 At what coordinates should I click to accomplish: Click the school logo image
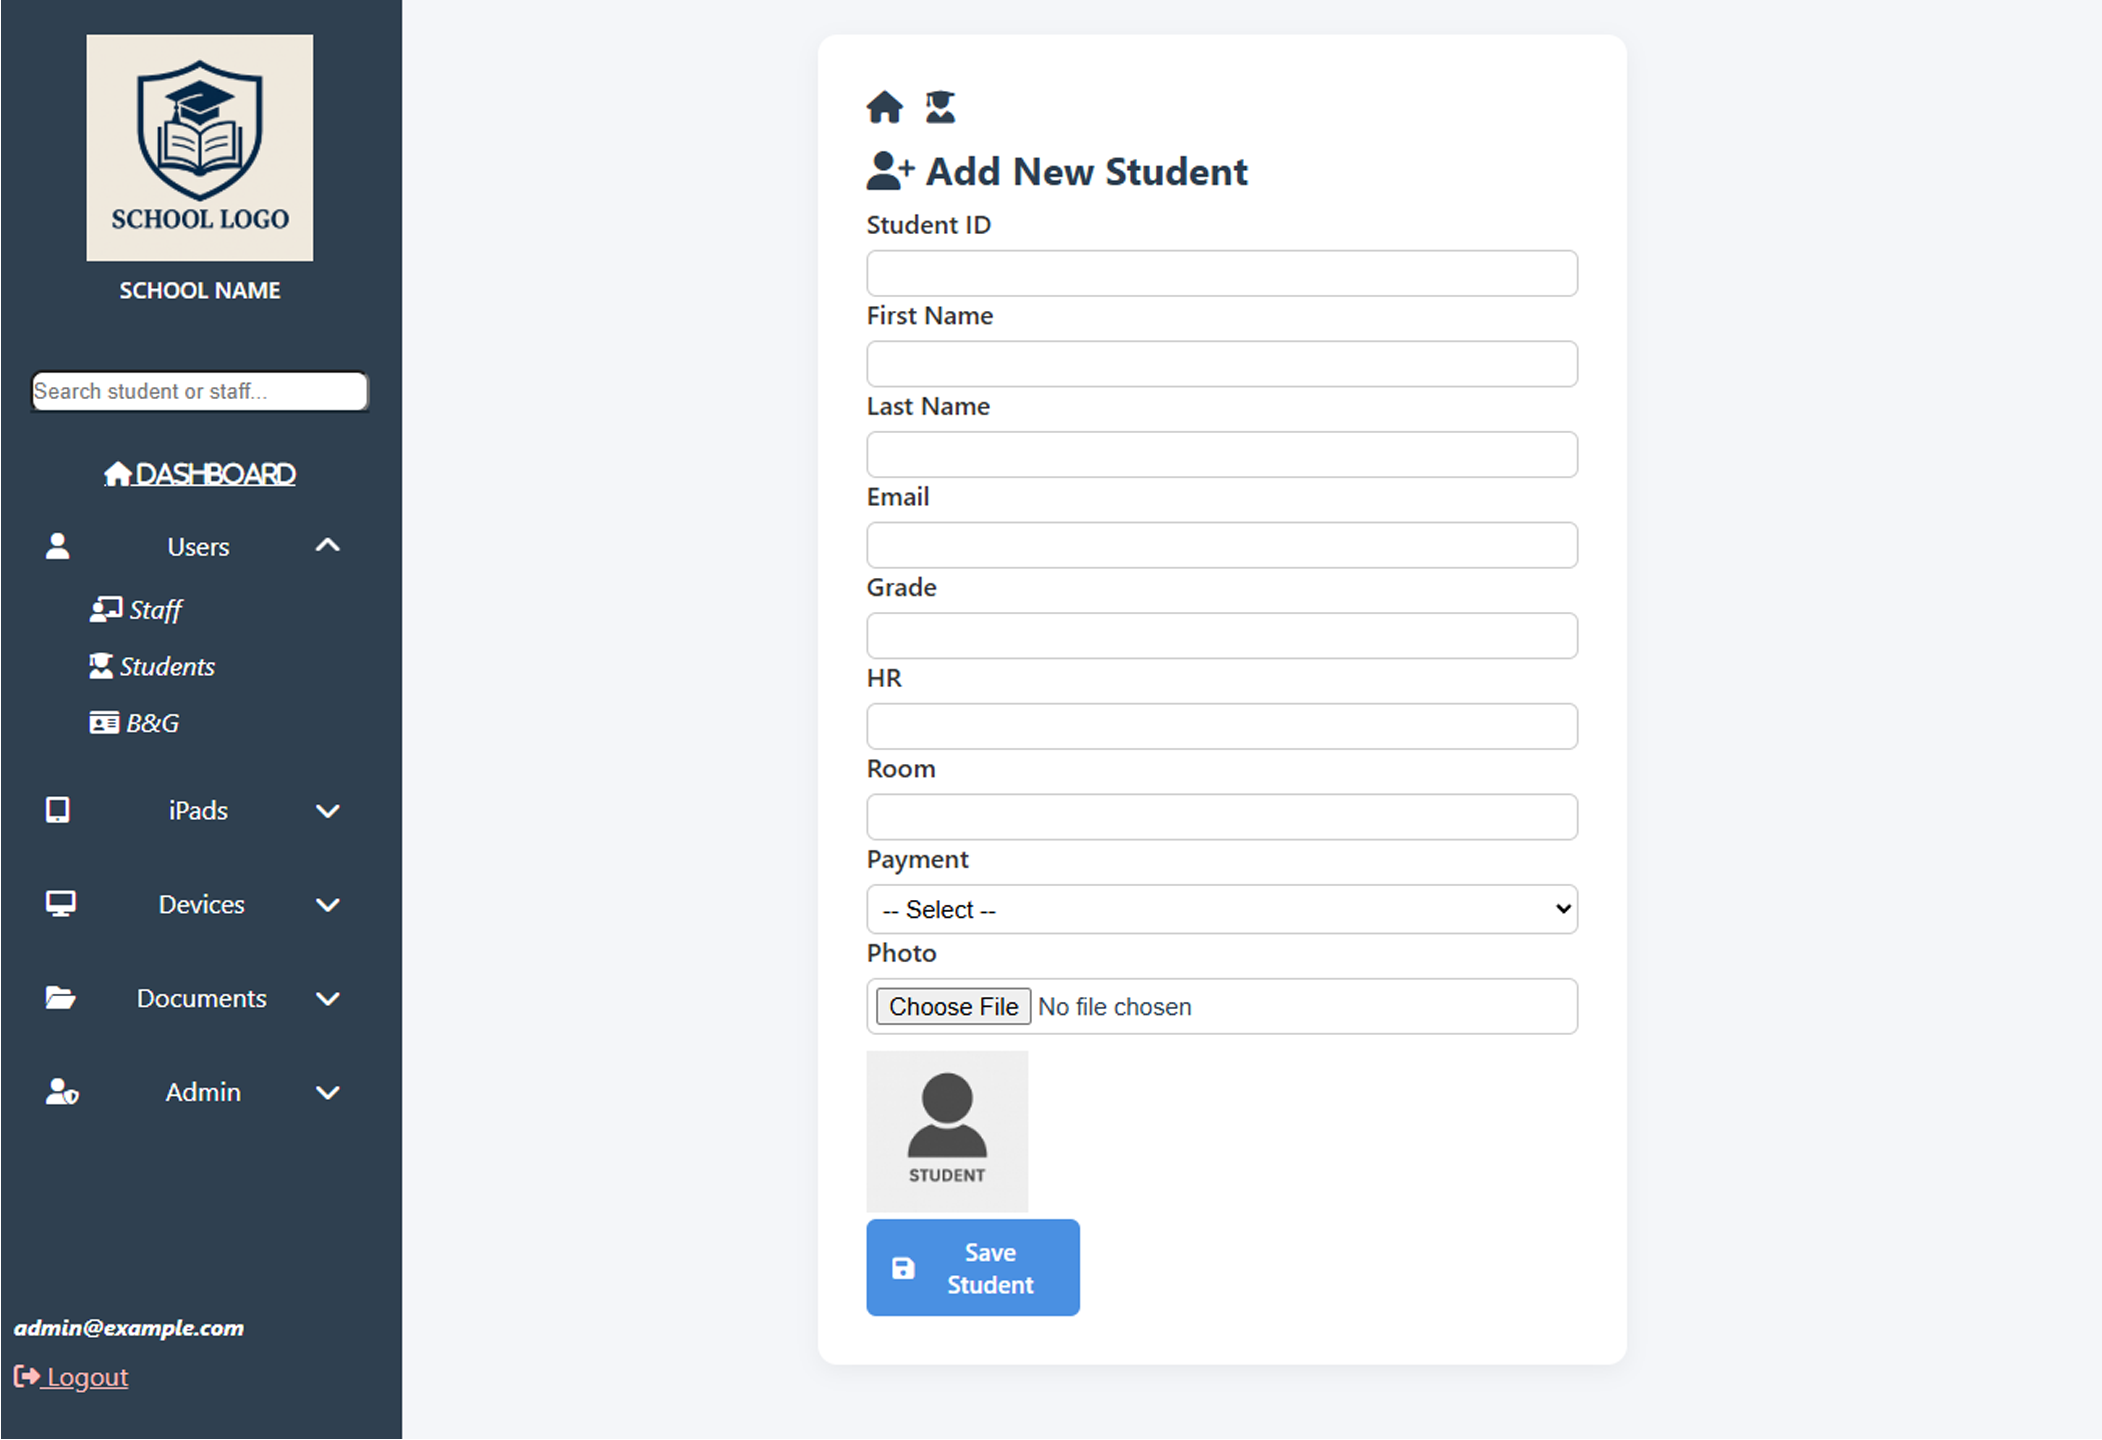(x=199, y=148)
